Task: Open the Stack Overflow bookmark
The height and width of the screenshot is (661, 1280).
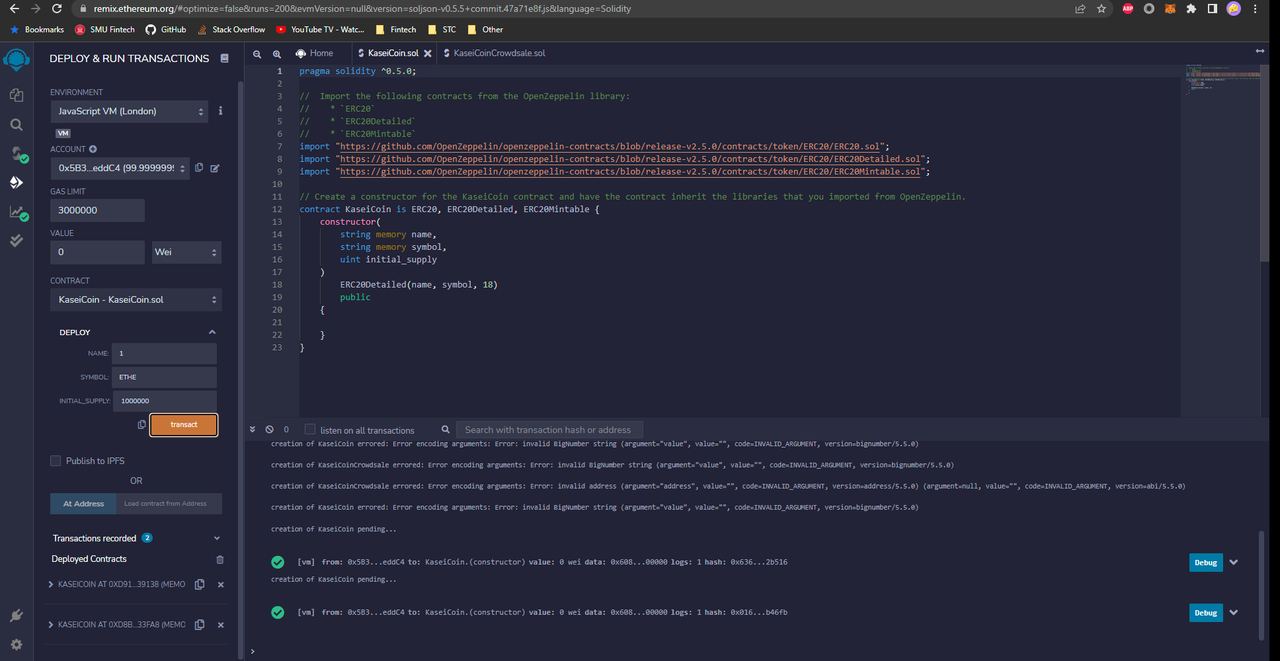Action: pos(231,30)
